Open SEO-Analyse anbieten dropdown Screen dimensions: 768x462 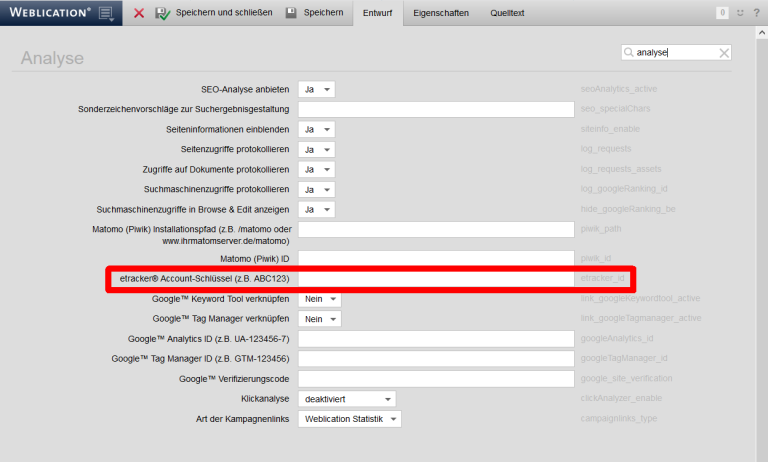[316, 89]
